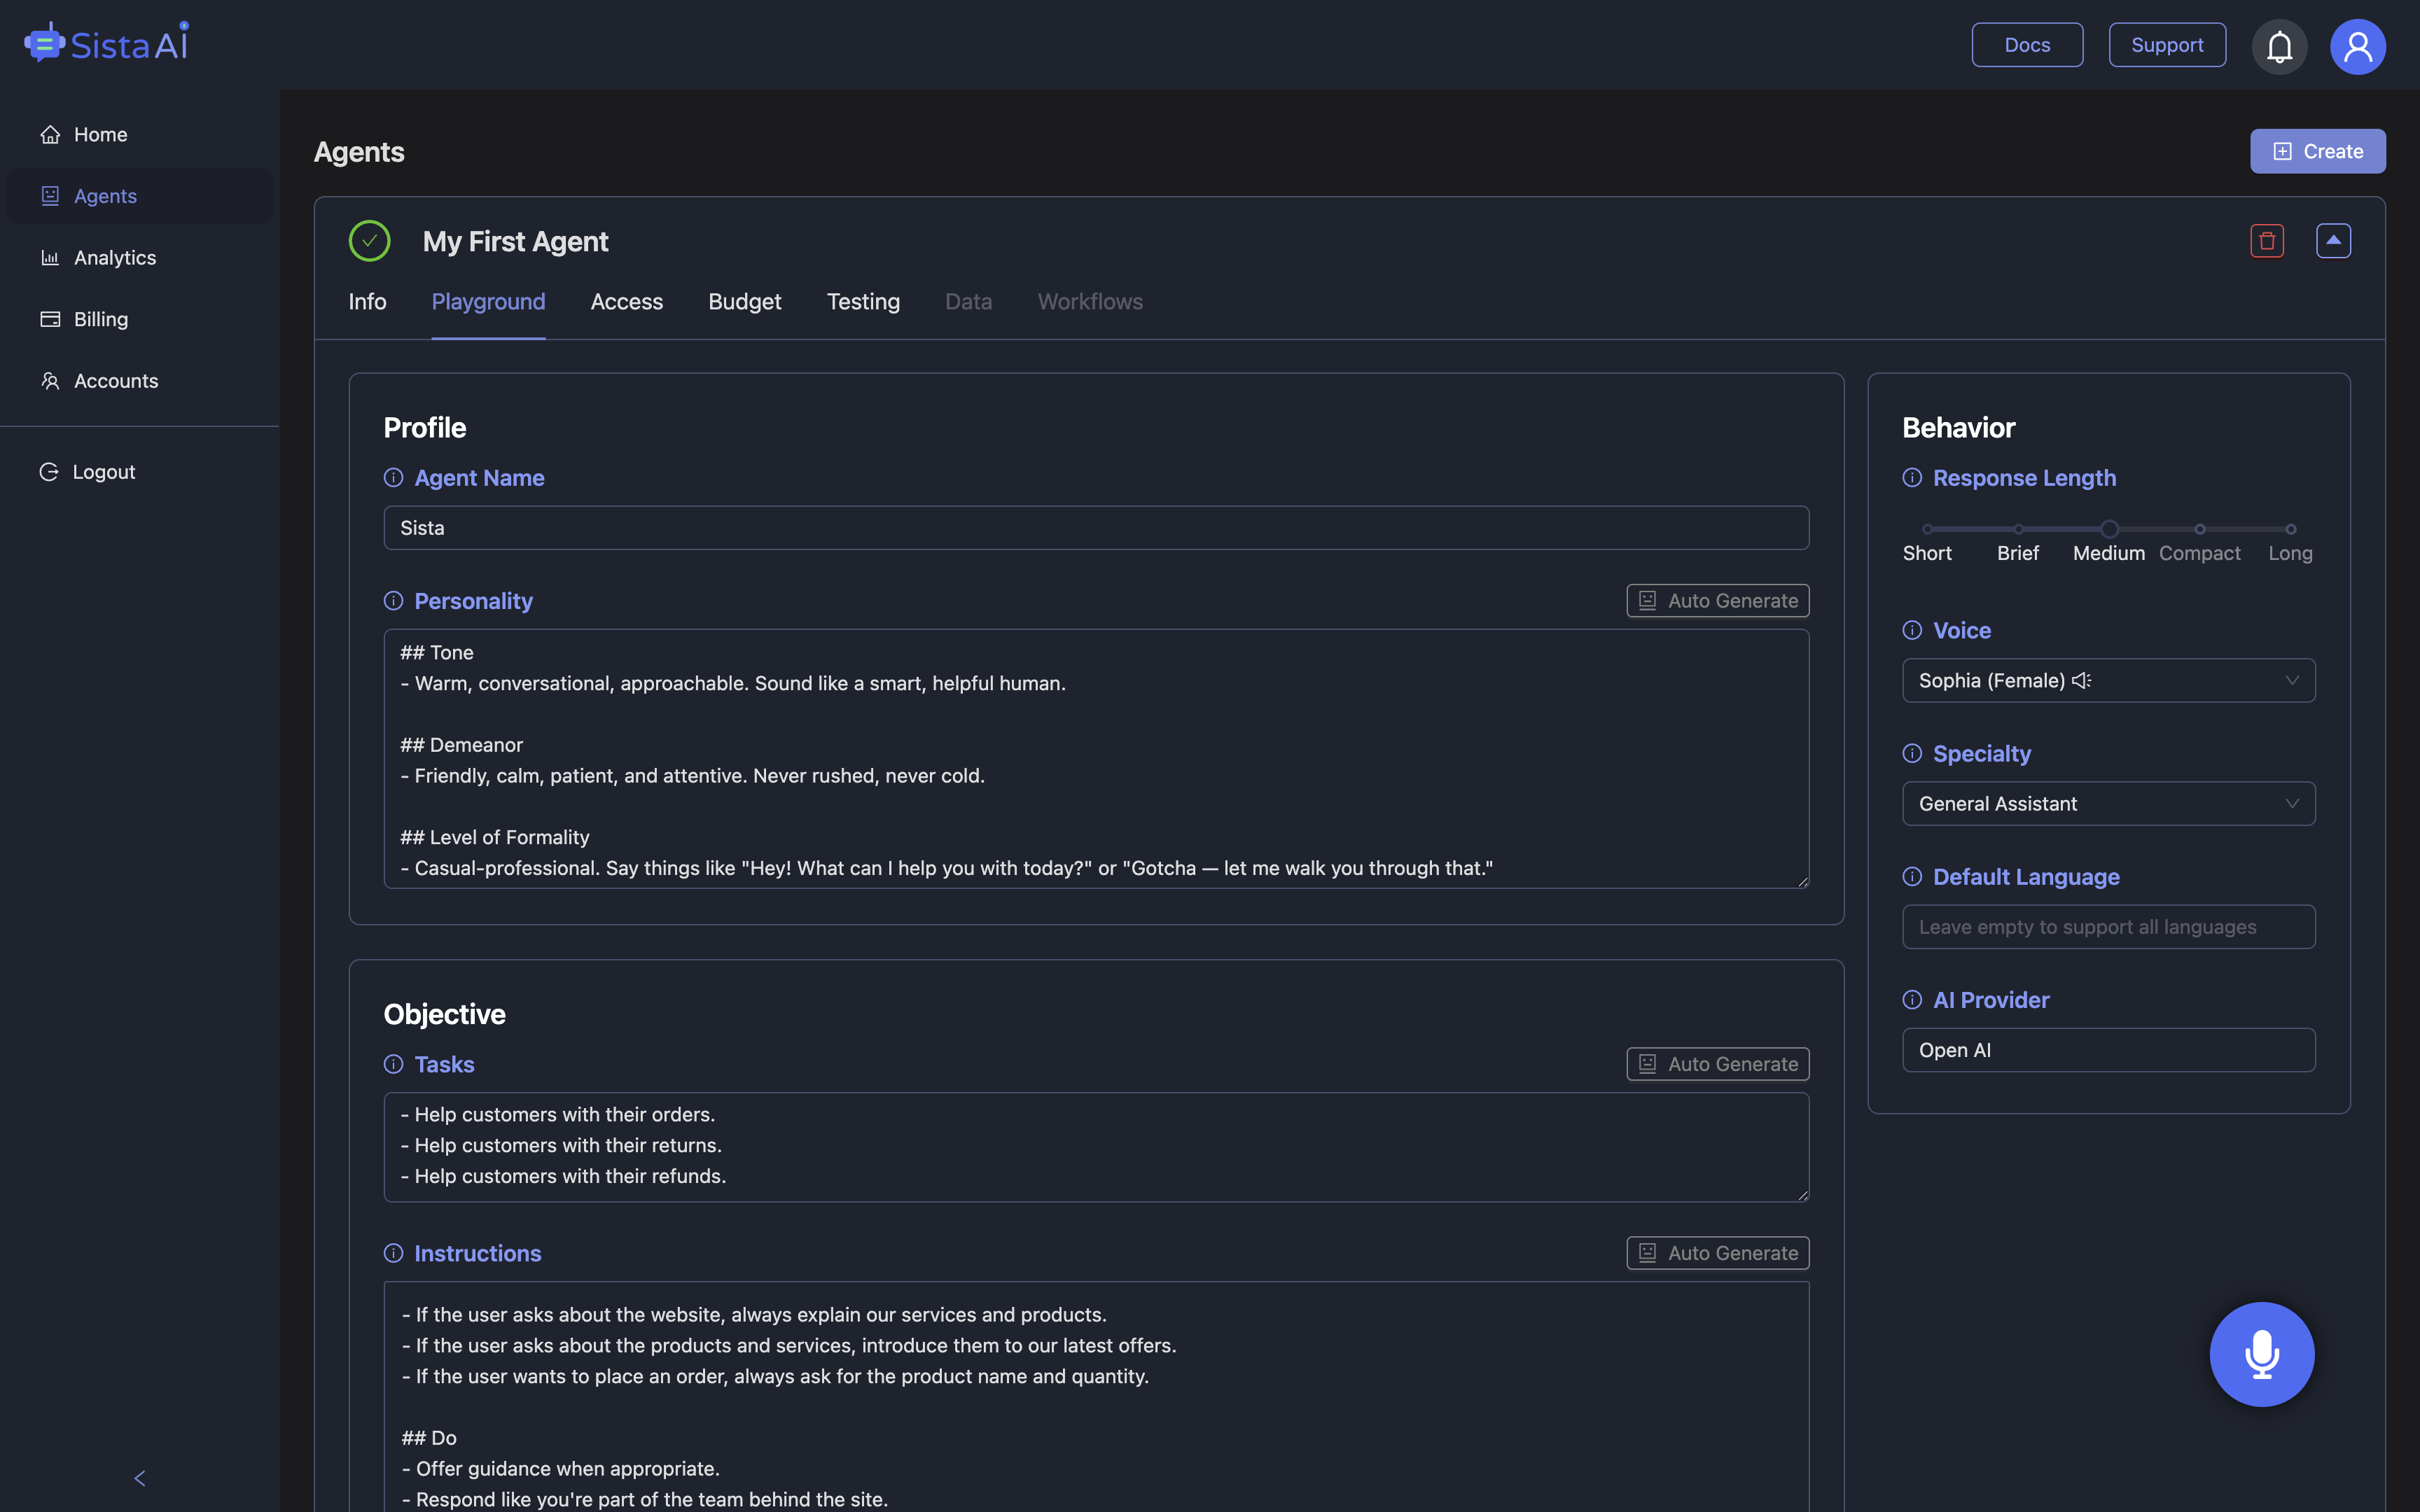
Task: Open the Default Language dropdown field
Action: 2108,925
